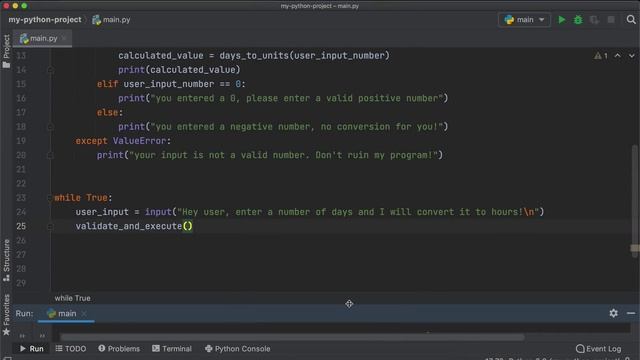Open the Favorites tool window sidebar tab
The height and width of the screenshot is (360, 640).
[6, 314]
